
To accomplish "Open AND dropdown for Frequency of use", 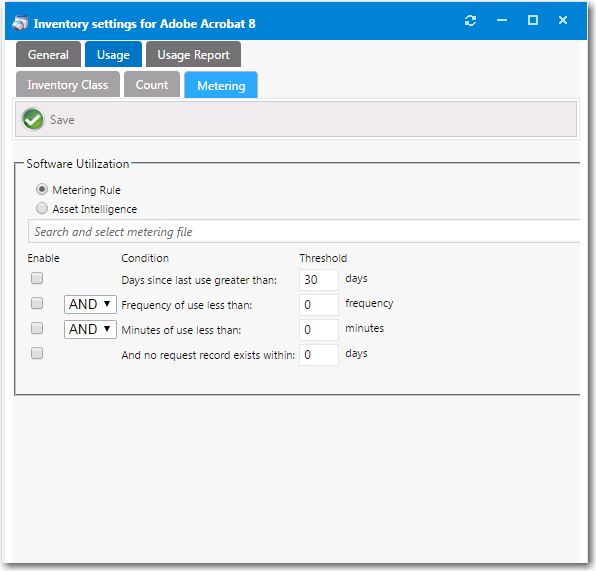I will 90,304.
